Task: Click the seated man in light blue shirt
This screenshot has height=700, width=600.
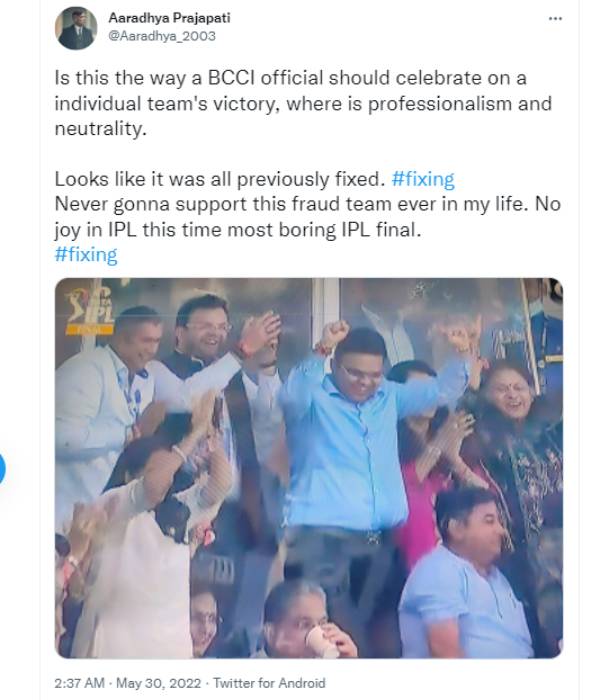Action: tap(464, 576)
